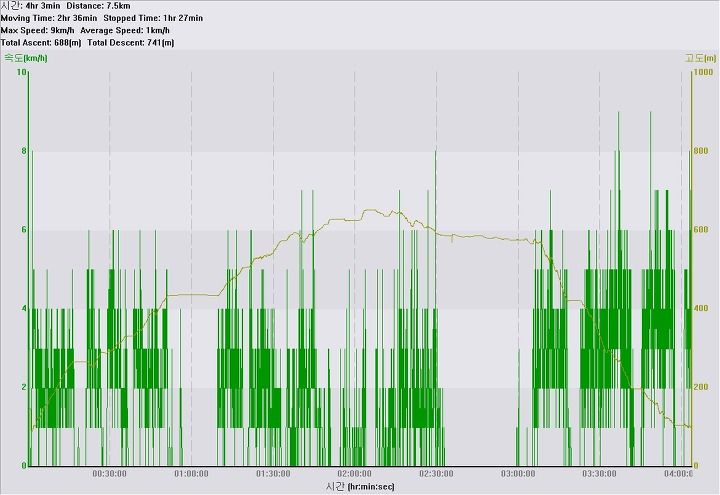The image size is (720, 495).
Task: Click the speed axis label 8
Action: click(24, 151)
